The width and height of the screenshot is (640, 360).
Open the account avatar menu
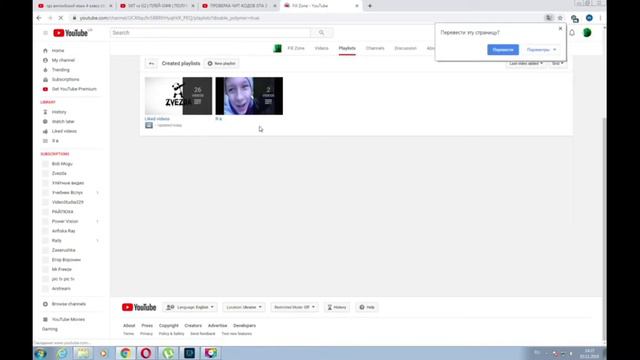coord(587,33)
